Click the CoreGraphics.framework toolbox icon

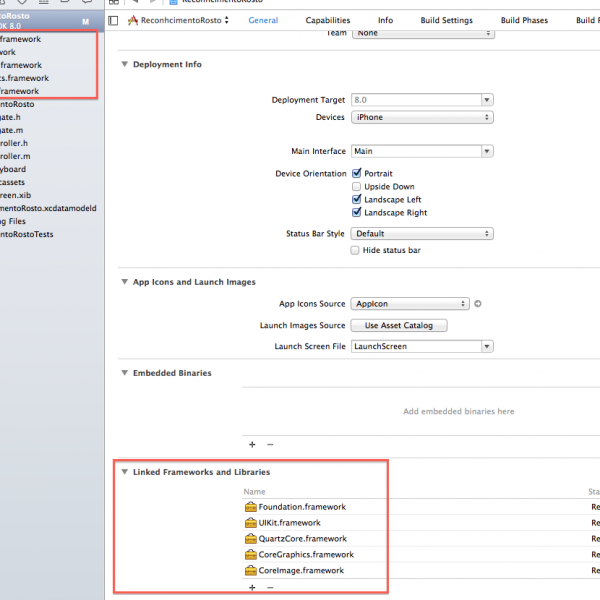[x=251, y=554]
